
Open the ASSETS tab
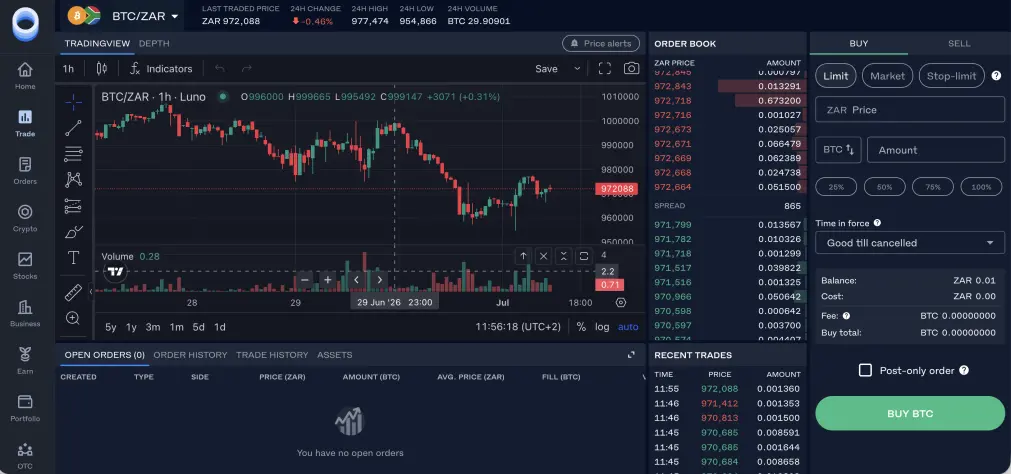point(335,355)
